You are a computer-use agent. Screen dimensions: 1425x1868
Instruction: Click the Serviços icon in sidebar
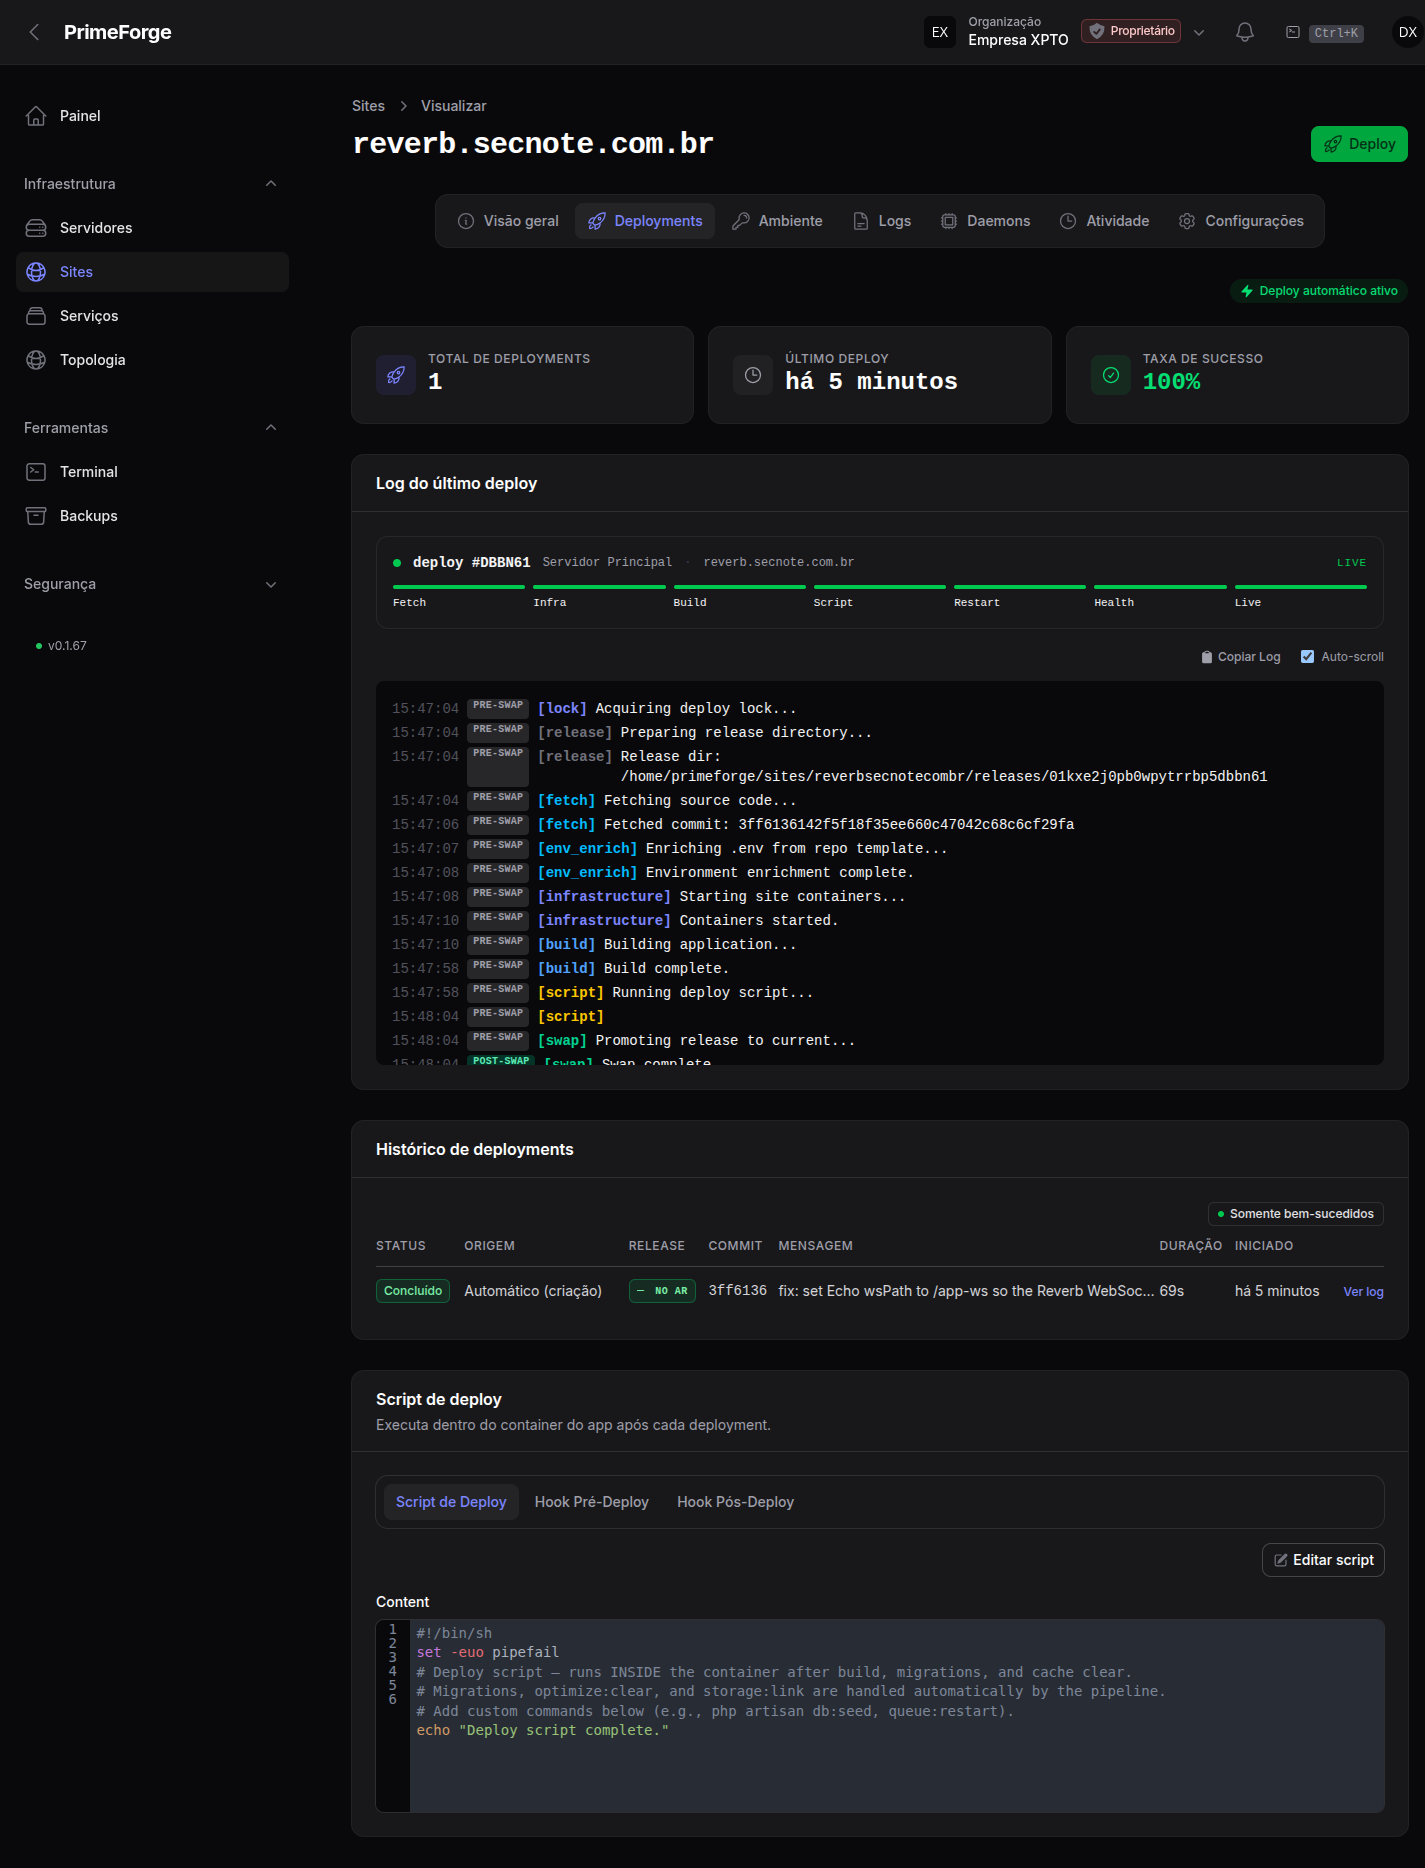click(36, 316)
